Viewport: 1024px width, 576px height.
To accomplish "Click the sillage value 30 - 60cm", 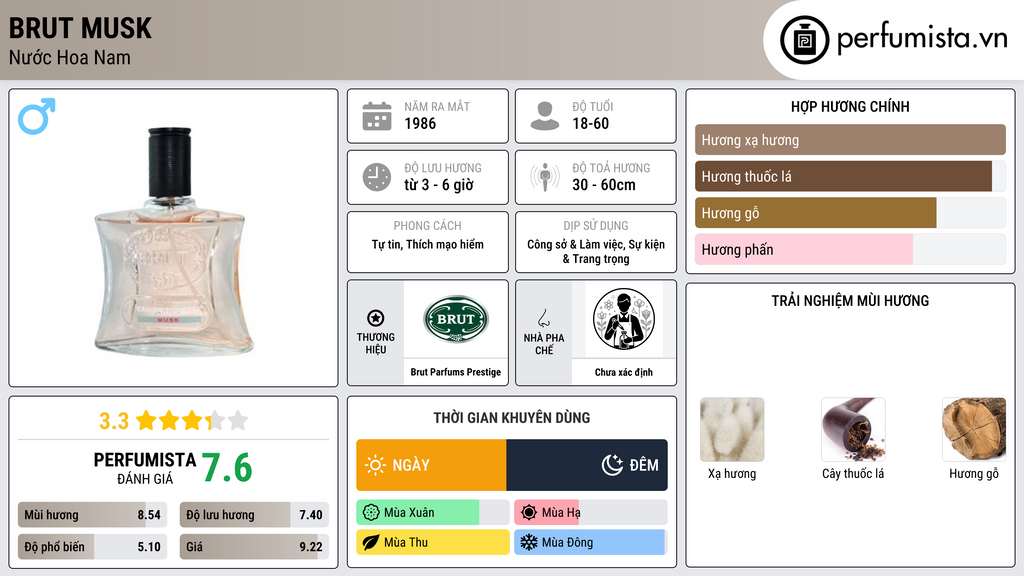I will click(604, 185).
